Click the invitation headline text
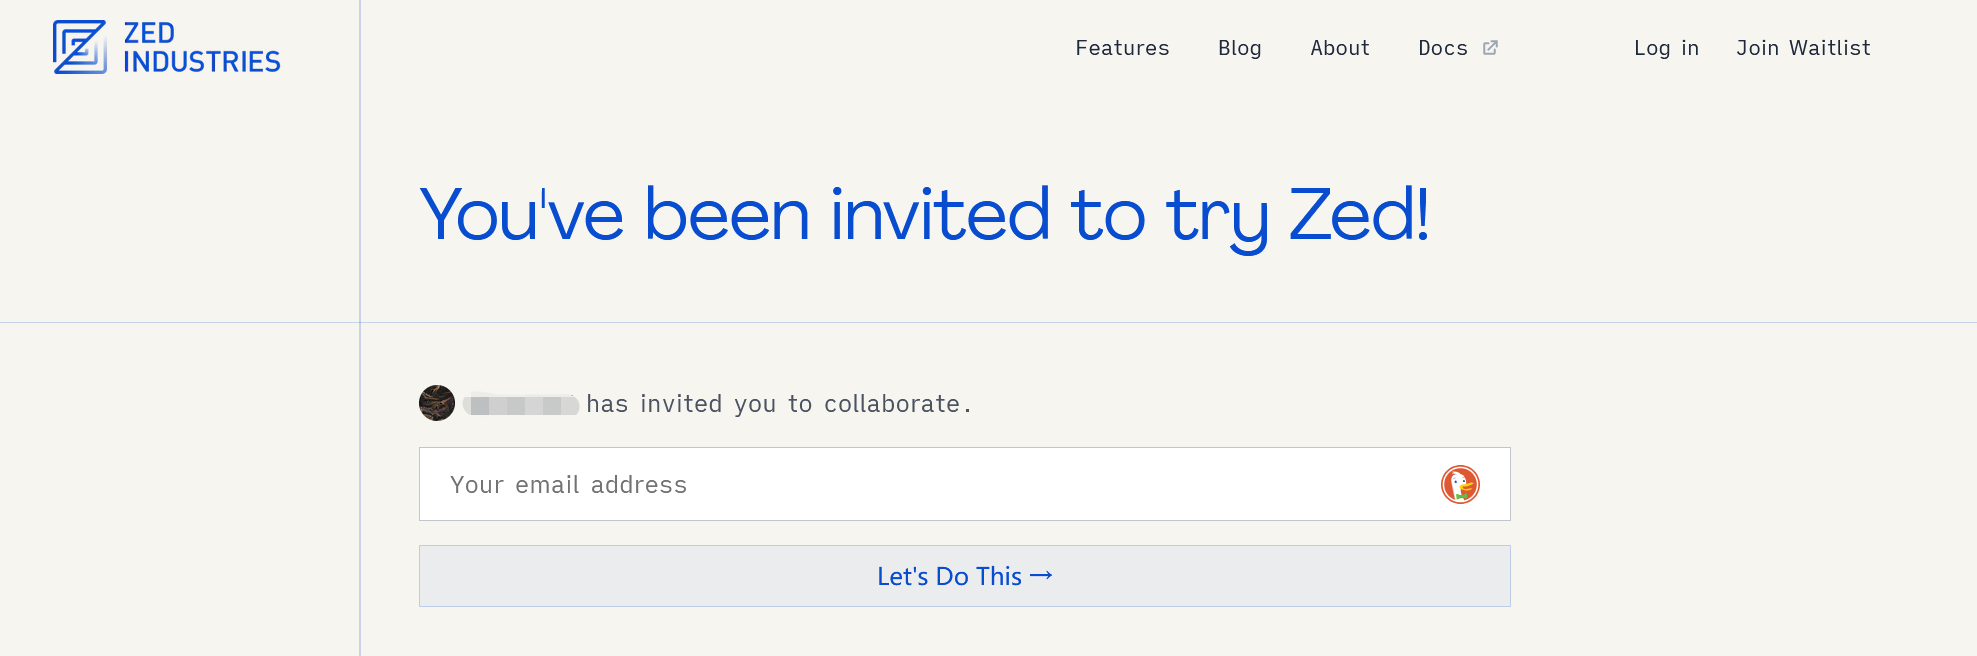Screen dimensions: 1977x656 925,212
